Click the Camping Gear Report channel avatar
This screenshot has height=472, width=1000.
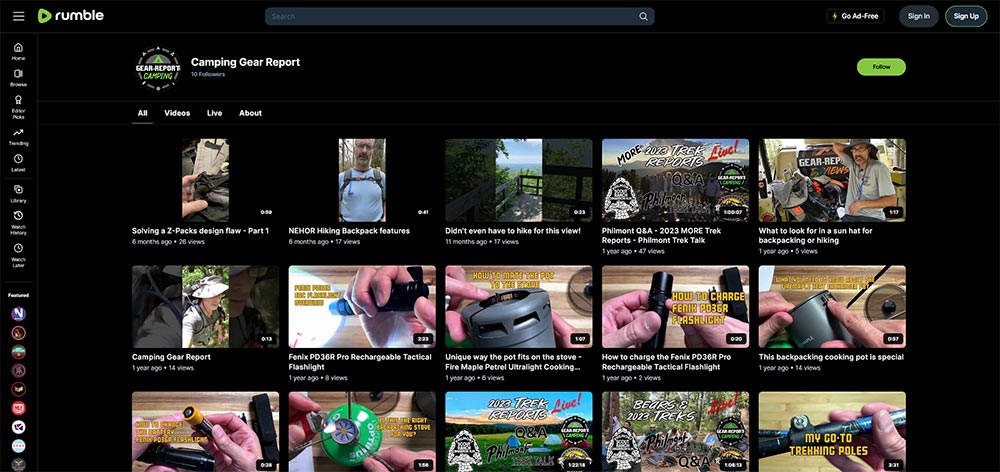point(158,67)
